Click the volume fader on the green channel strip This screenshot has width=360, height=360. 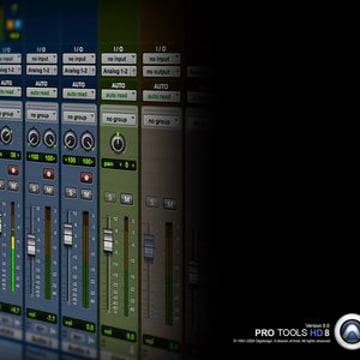click(x=108, y=240)
